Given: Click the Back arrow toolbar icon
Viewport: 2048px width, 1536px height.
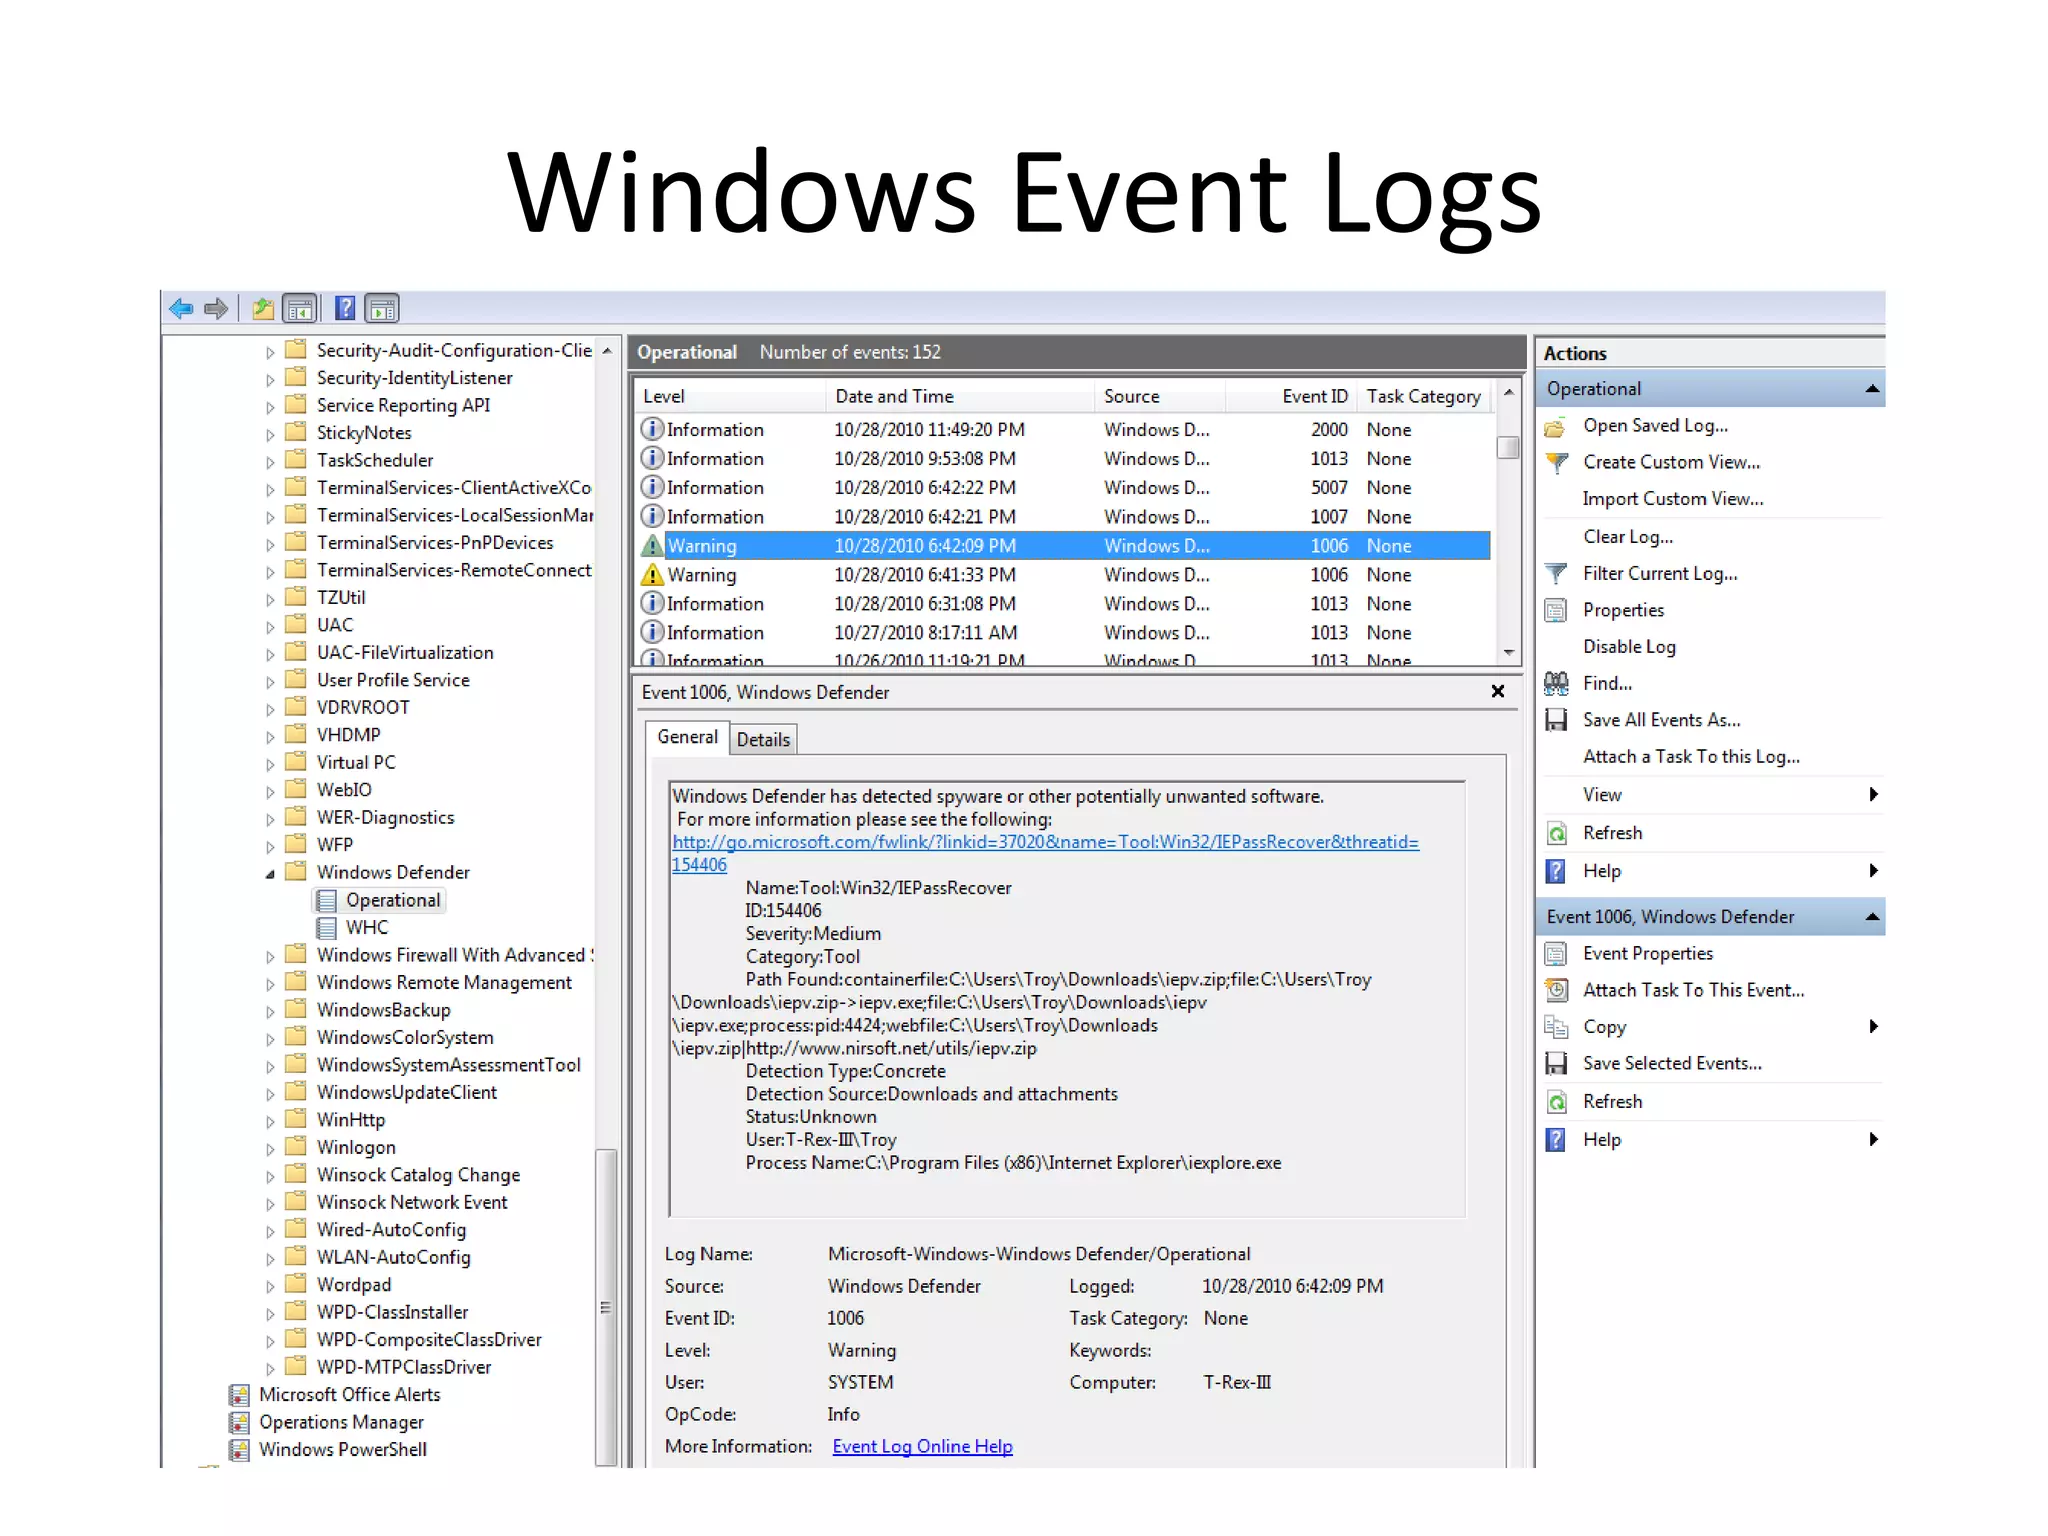Looking at the screenshot, I should [181, 309].
